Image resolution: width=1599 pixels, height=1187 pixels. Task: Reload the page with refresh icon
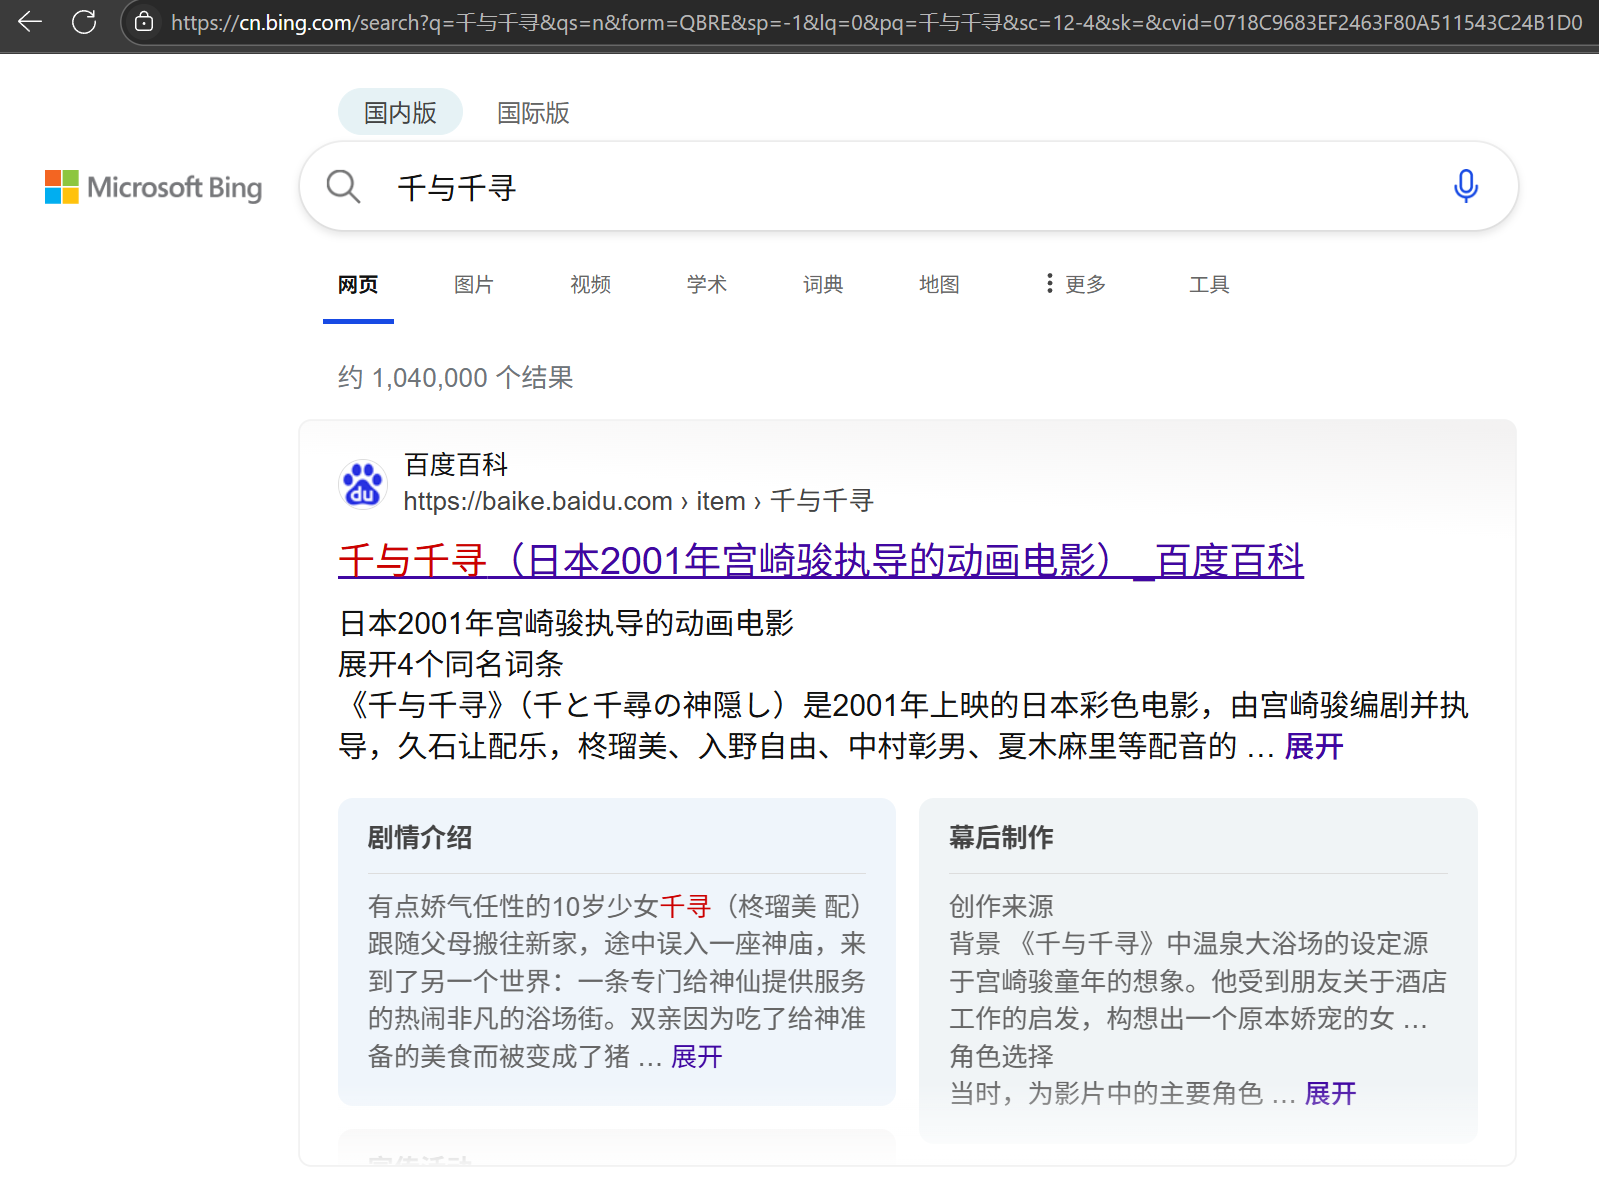[x=84, y=22]
